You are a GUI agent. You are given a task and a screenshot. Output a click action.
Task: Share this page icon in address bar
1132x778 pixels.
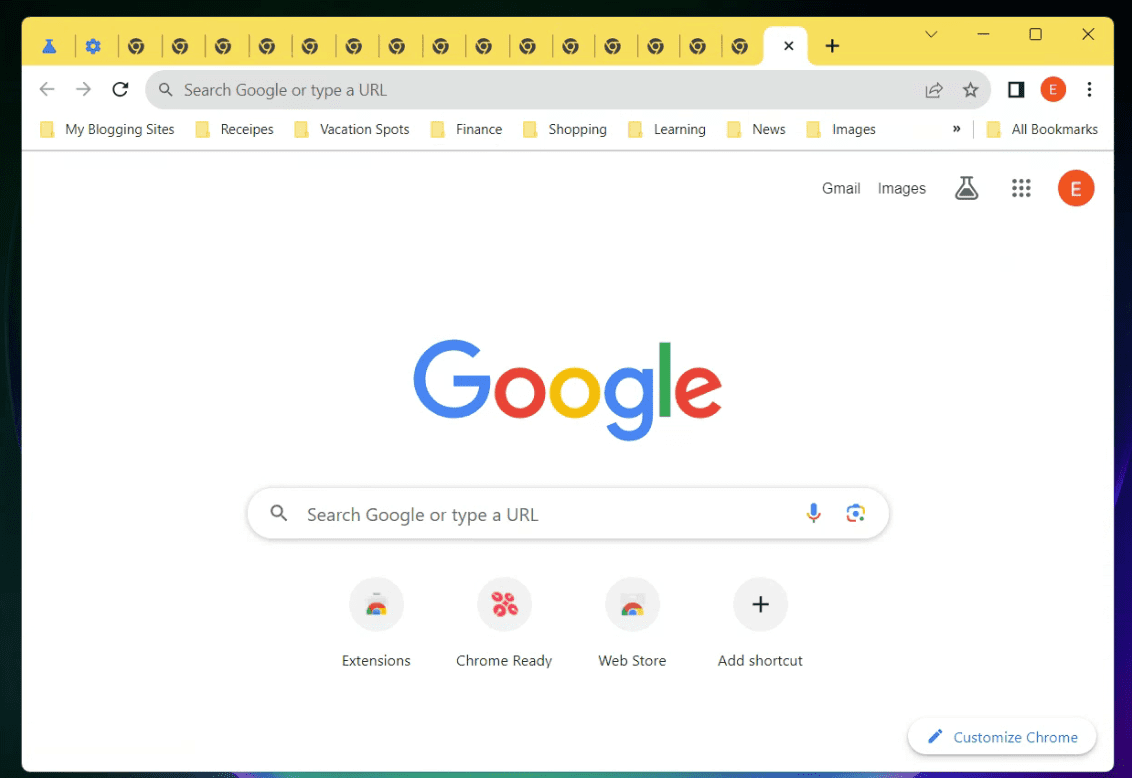933,90
